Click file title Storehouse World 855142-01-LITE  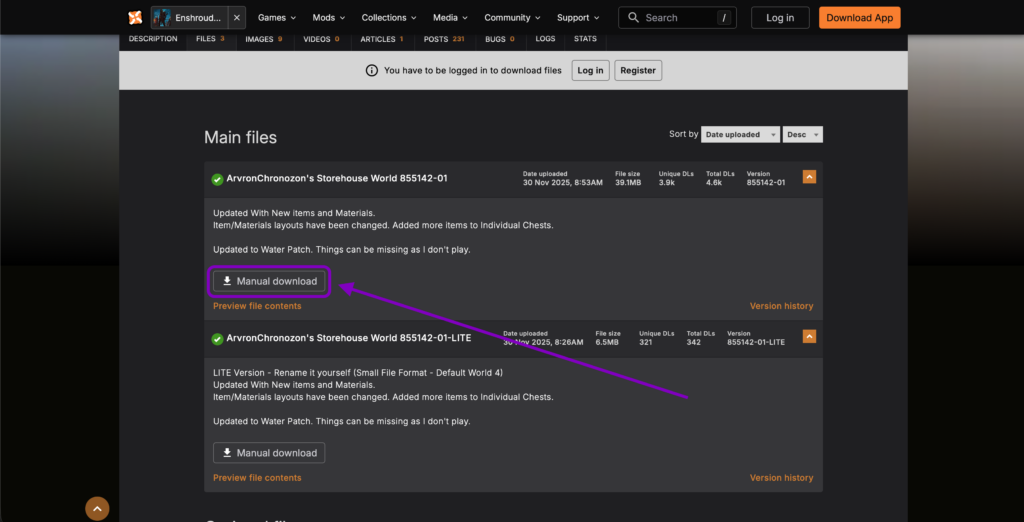tap(349, 338)
